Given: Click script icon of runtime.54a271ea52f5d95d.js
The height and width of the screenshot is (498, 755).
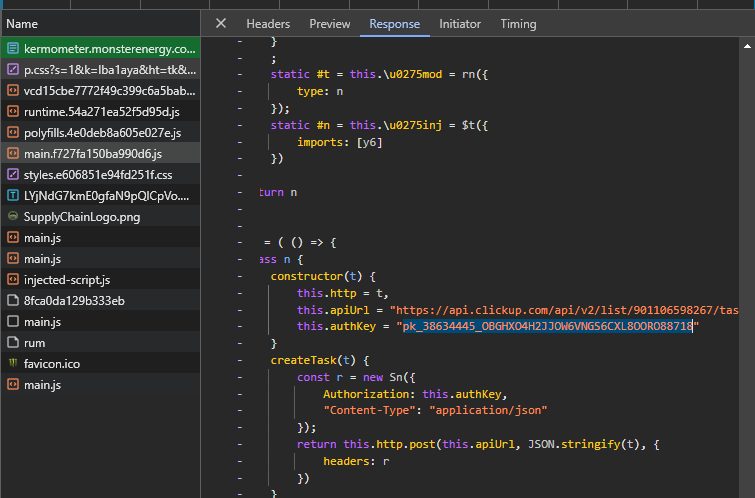Looking at the screenshot, I should pyautogui.click(x=13, y=112).
